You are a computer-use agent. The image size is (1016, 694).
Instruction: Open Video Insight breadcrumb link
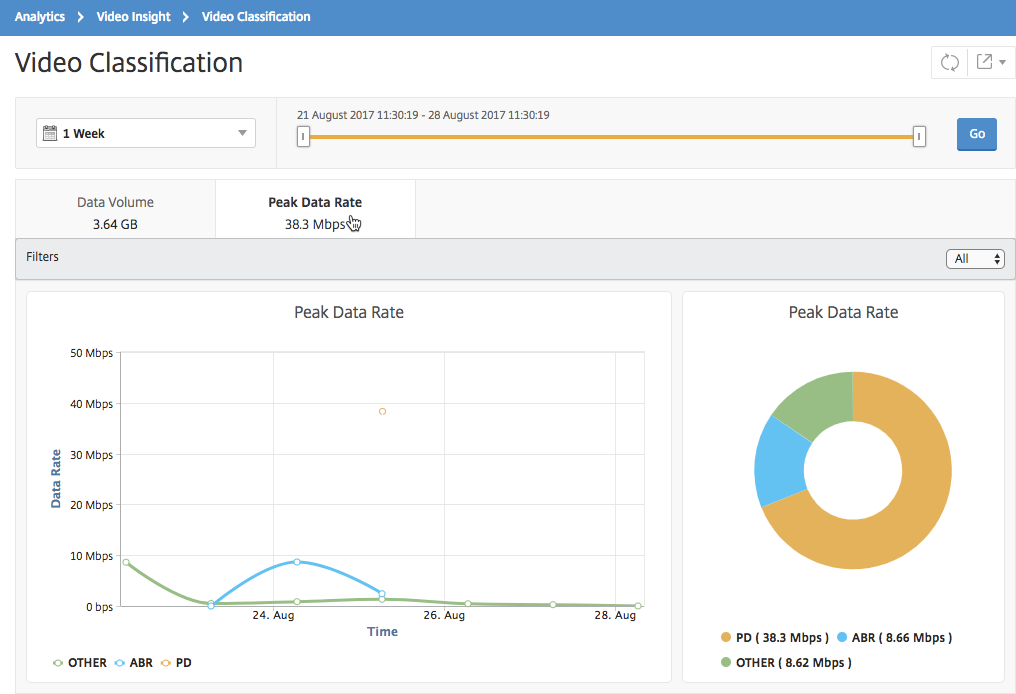pyautogui.click(x=133, y=17)
